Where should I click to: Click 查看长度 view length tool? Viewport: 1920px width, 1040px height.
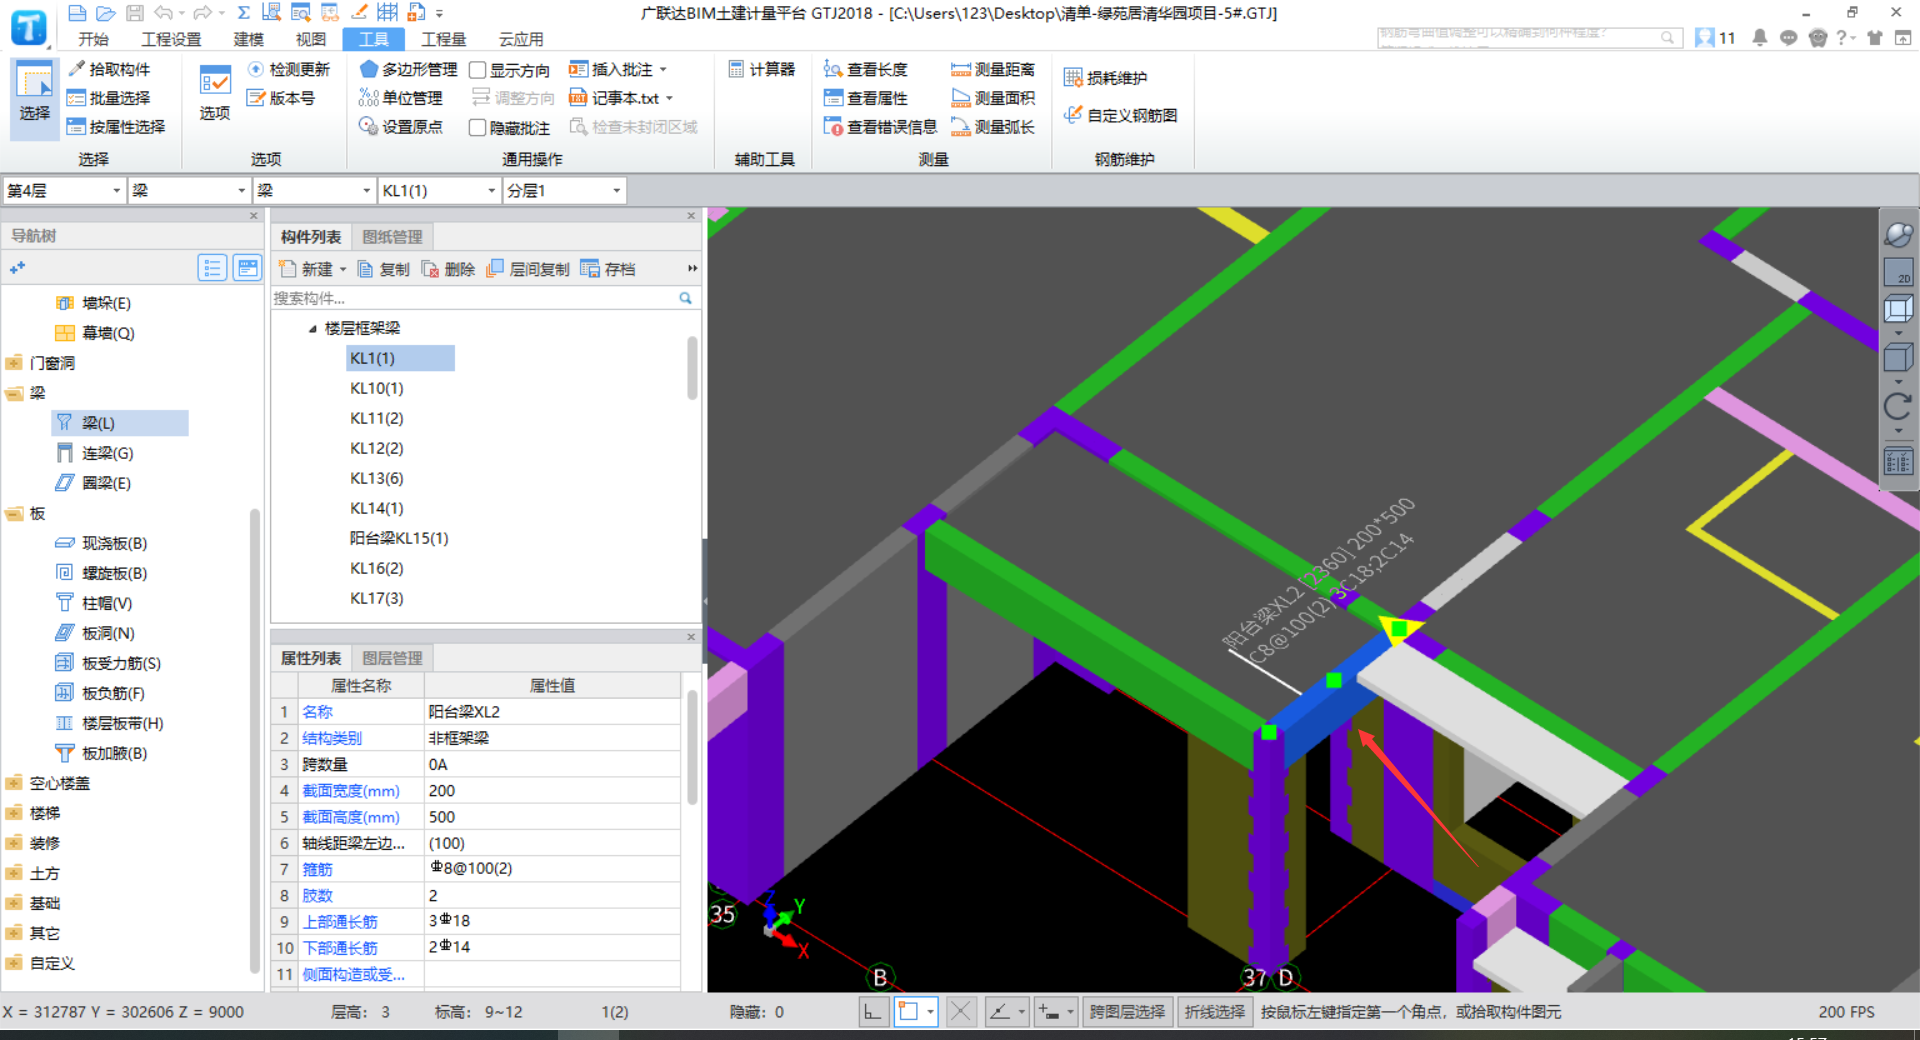(866, 69)
